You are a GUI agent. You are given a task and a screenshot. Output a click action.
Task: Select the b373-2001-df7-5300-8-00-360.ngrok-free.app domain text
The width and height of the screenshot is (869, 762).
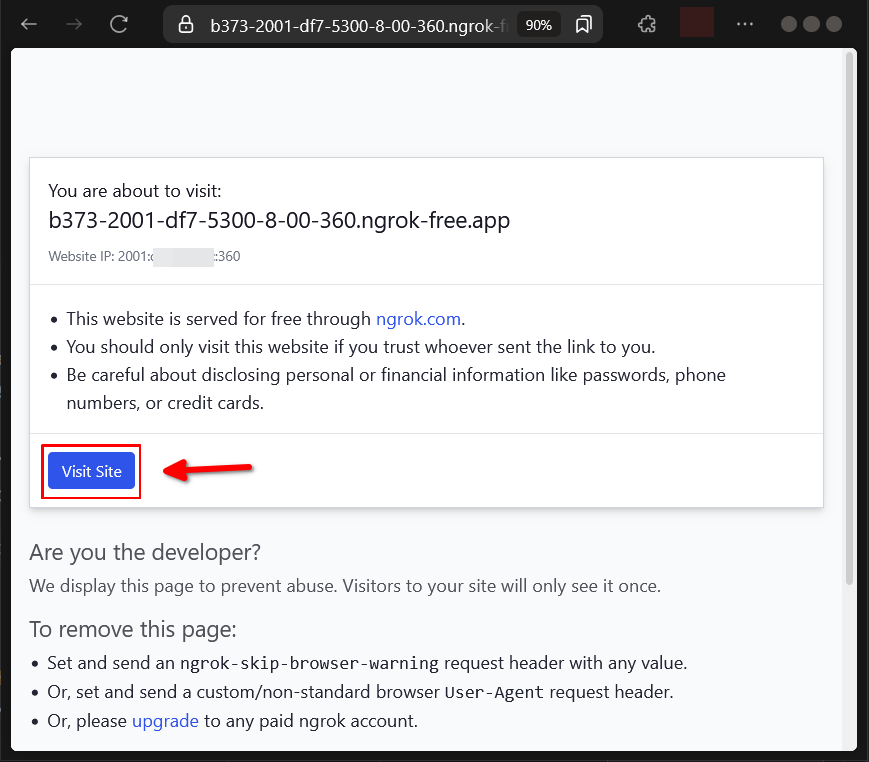point(279,221)
